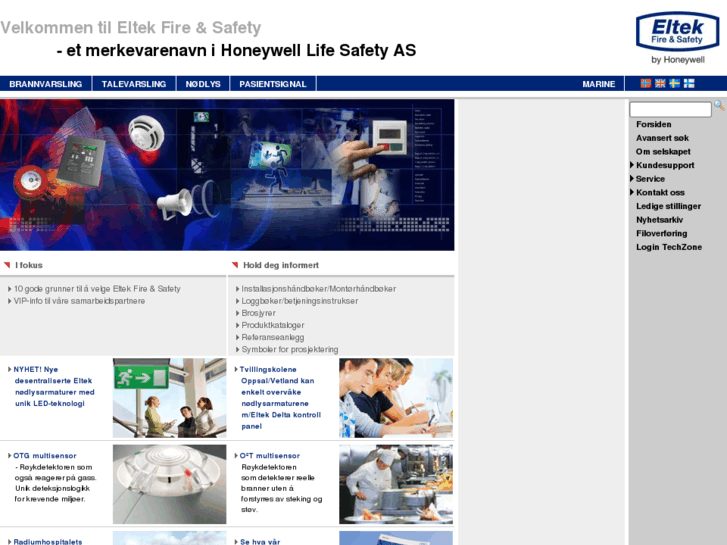Open VIP-info til våre samarbeidspartnere
Viewport: 727px width, 545px height.
click(79, 301)
